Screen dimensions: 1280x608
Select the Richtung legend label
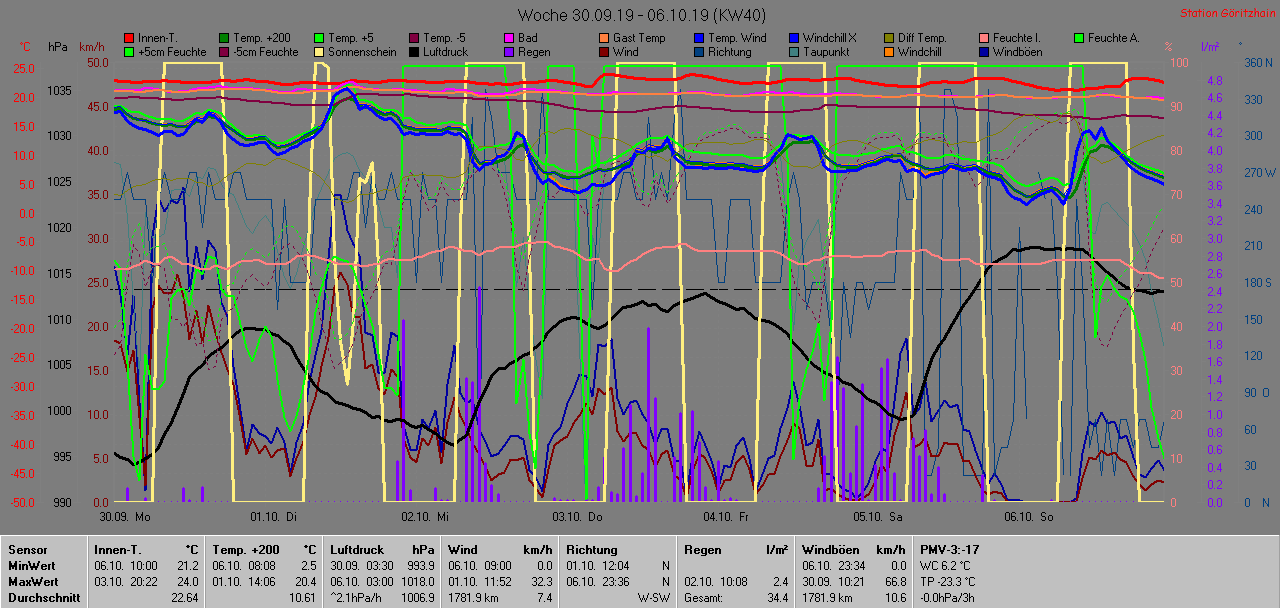click(731, 51)
